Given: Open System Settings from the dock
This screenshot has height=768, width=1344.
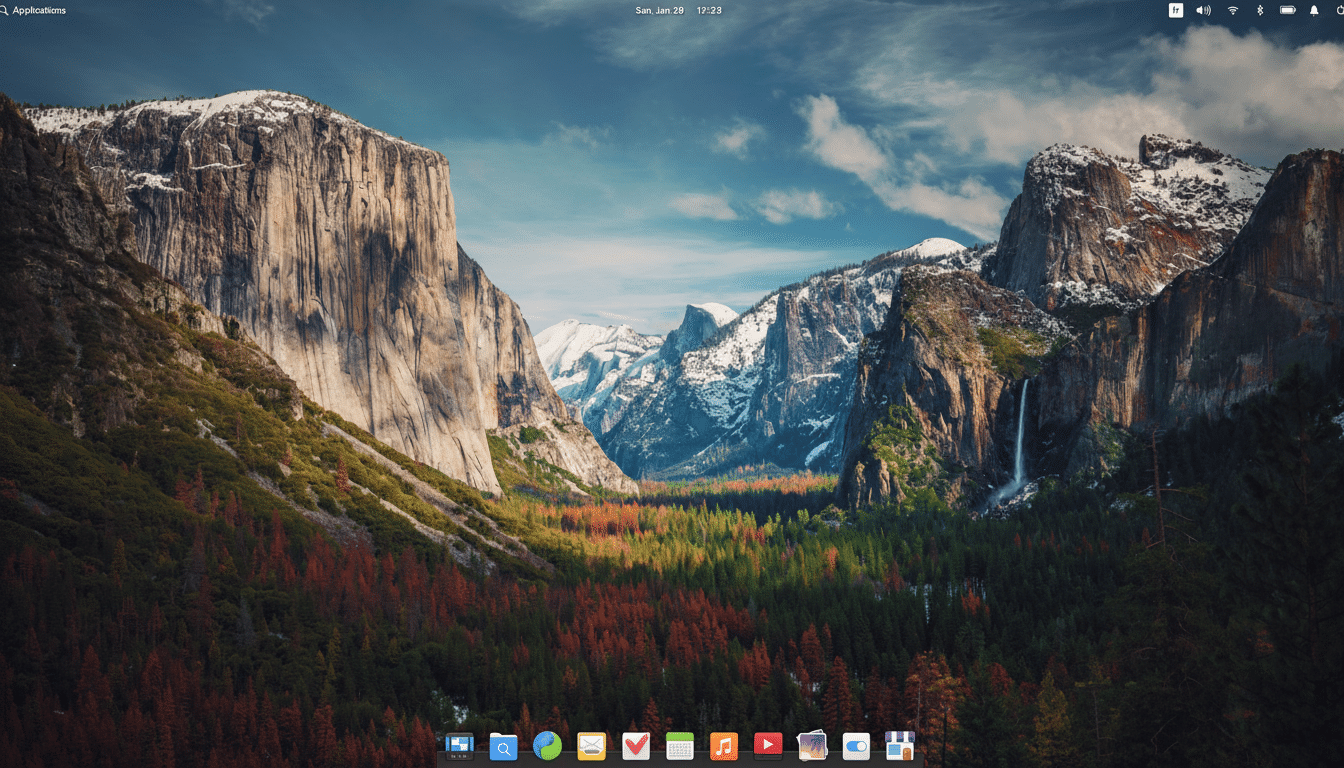Looking at the screenshot, I should [x=856, y=745].
